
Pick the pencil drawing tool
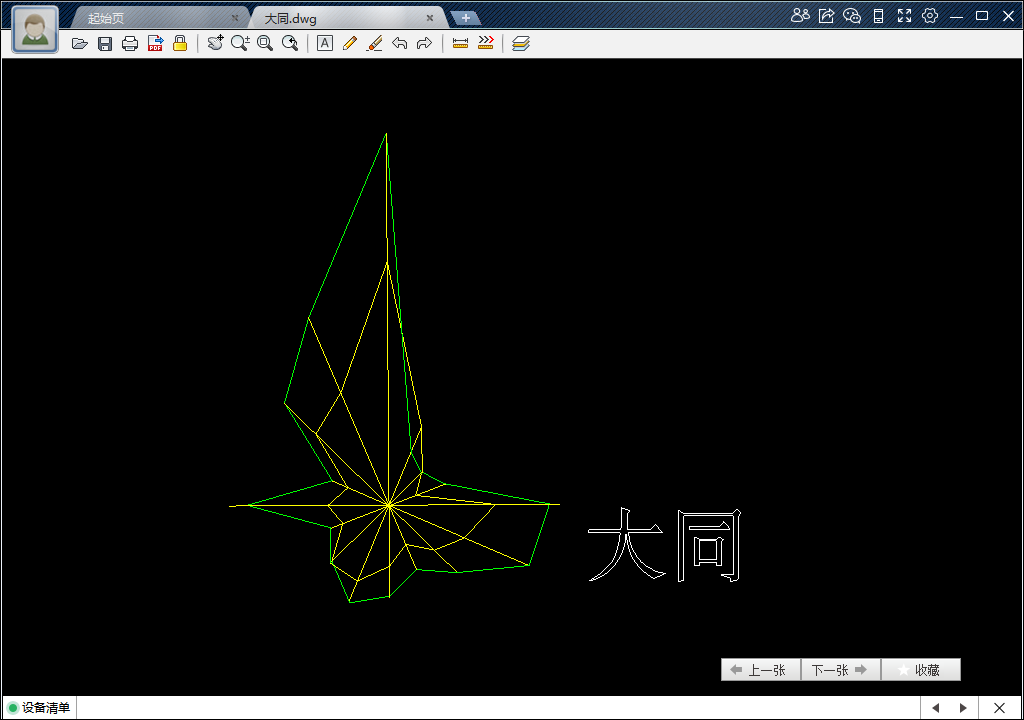[x=349, y=43]
